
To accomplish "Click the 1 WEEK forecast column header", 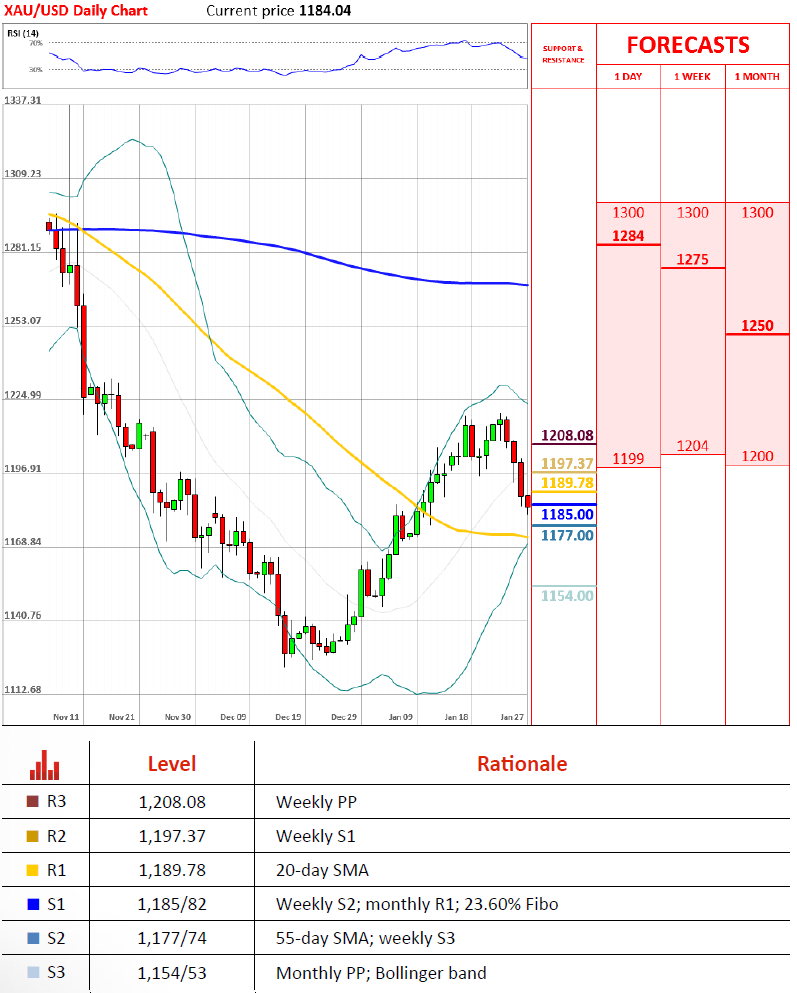I will pyautogui.click(x=692, y=77).
